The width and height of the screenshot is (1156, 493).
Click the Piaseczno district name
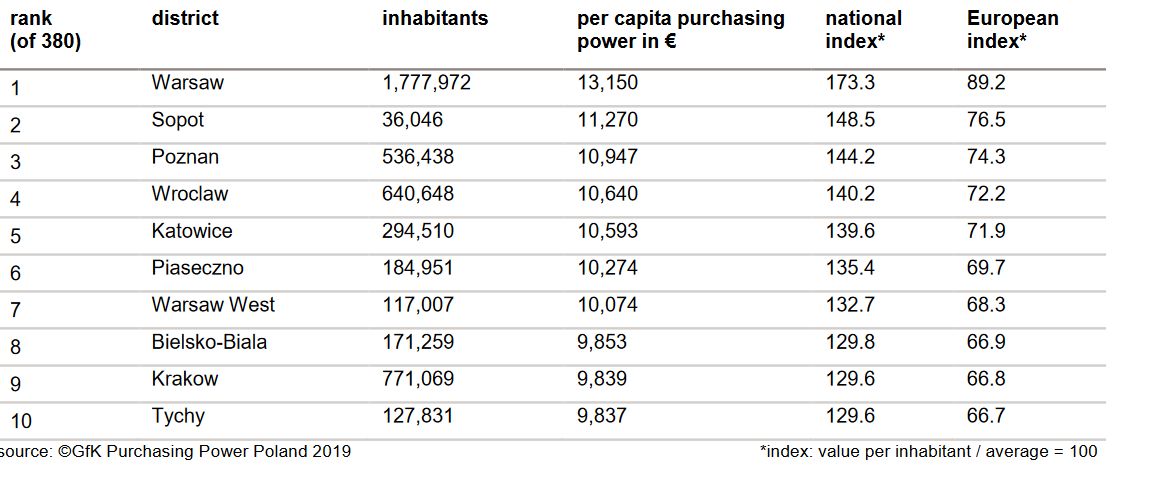pos(197,268)
